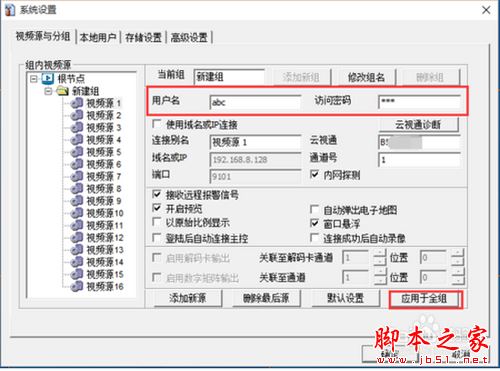Image resolution: width=500 pixels, height=371 pixels.
Task: Click the camera icon of 视频源16
Action: 77,286
